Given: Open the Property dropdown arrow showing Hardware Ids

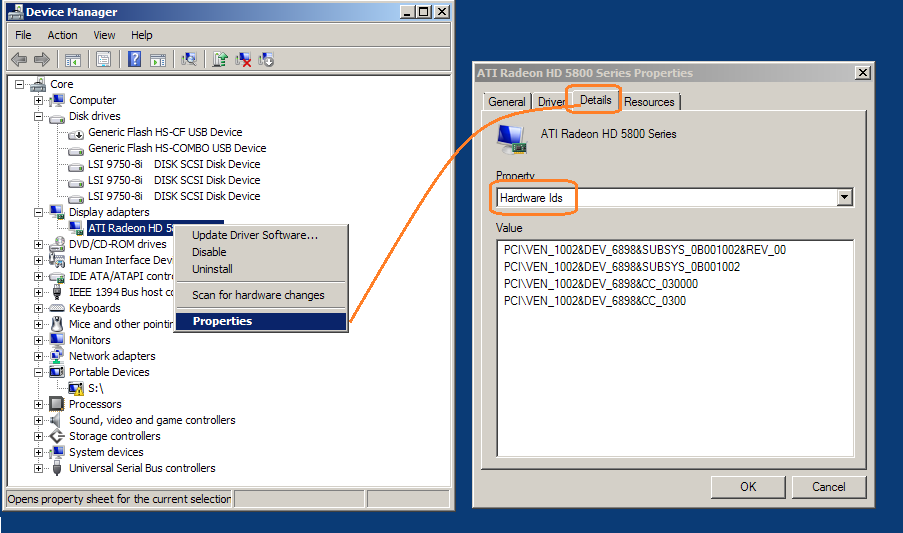Looking at the screenshot, I should pos(844,197).
